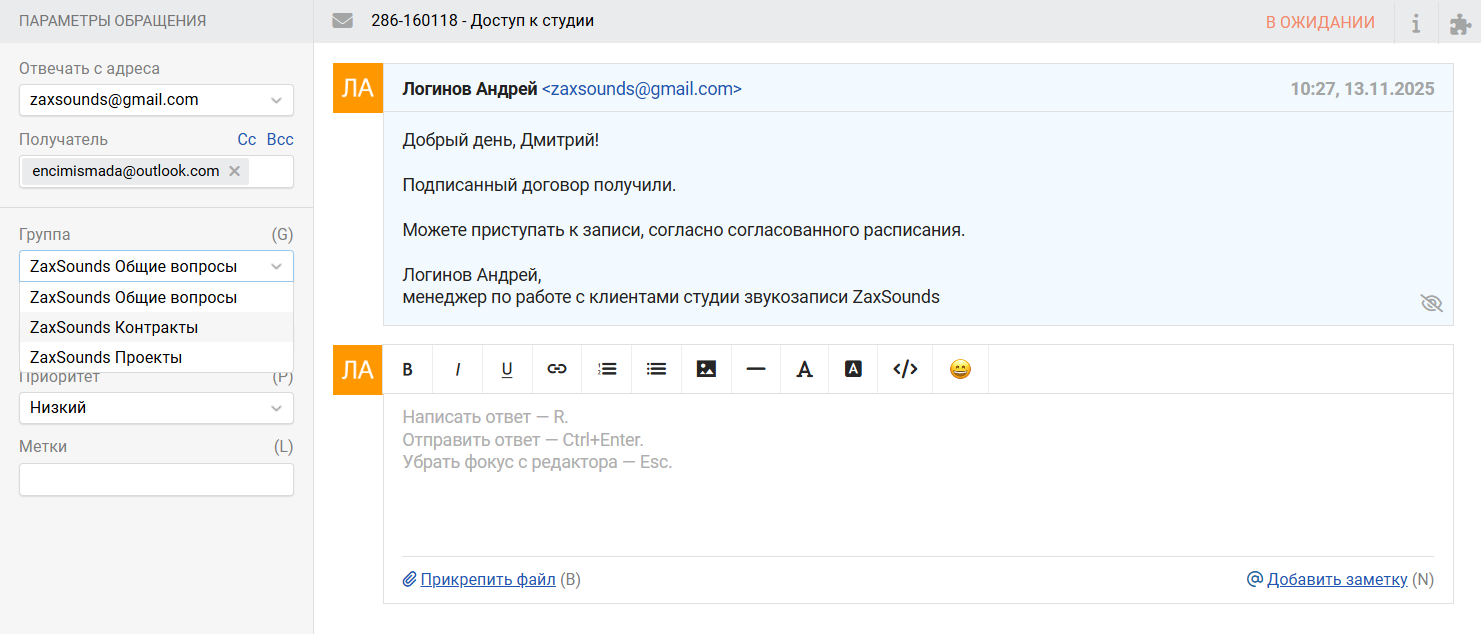Insert a hyperlink using link icon
1481x634 pixels.
click(557, 369)
